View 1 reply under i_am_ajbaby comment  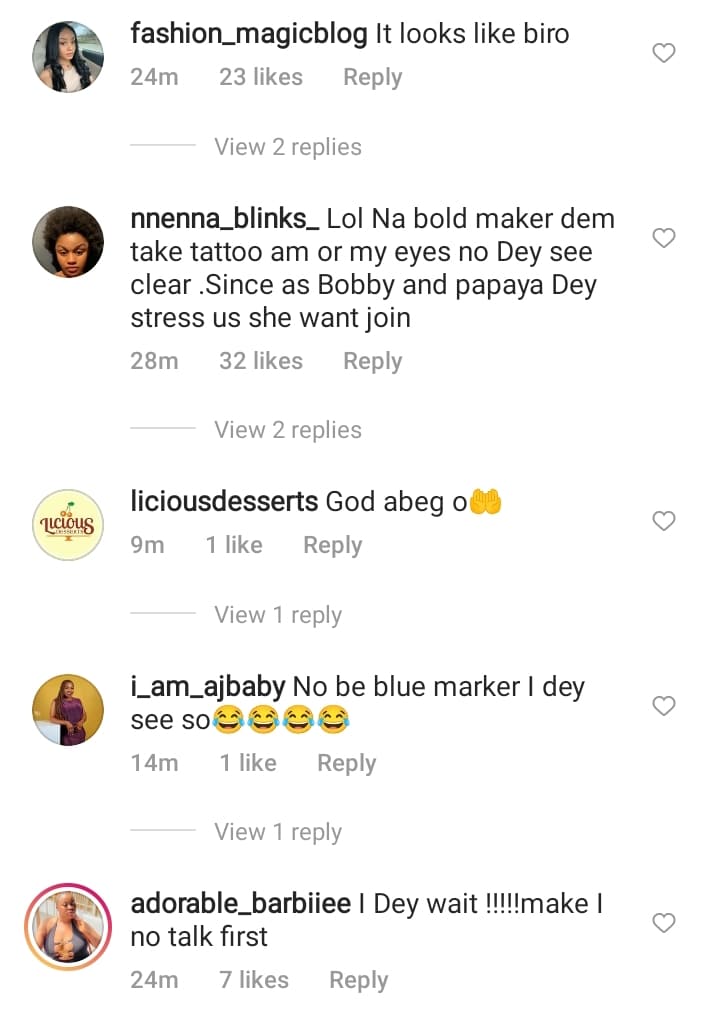click(x=277, y=832)
